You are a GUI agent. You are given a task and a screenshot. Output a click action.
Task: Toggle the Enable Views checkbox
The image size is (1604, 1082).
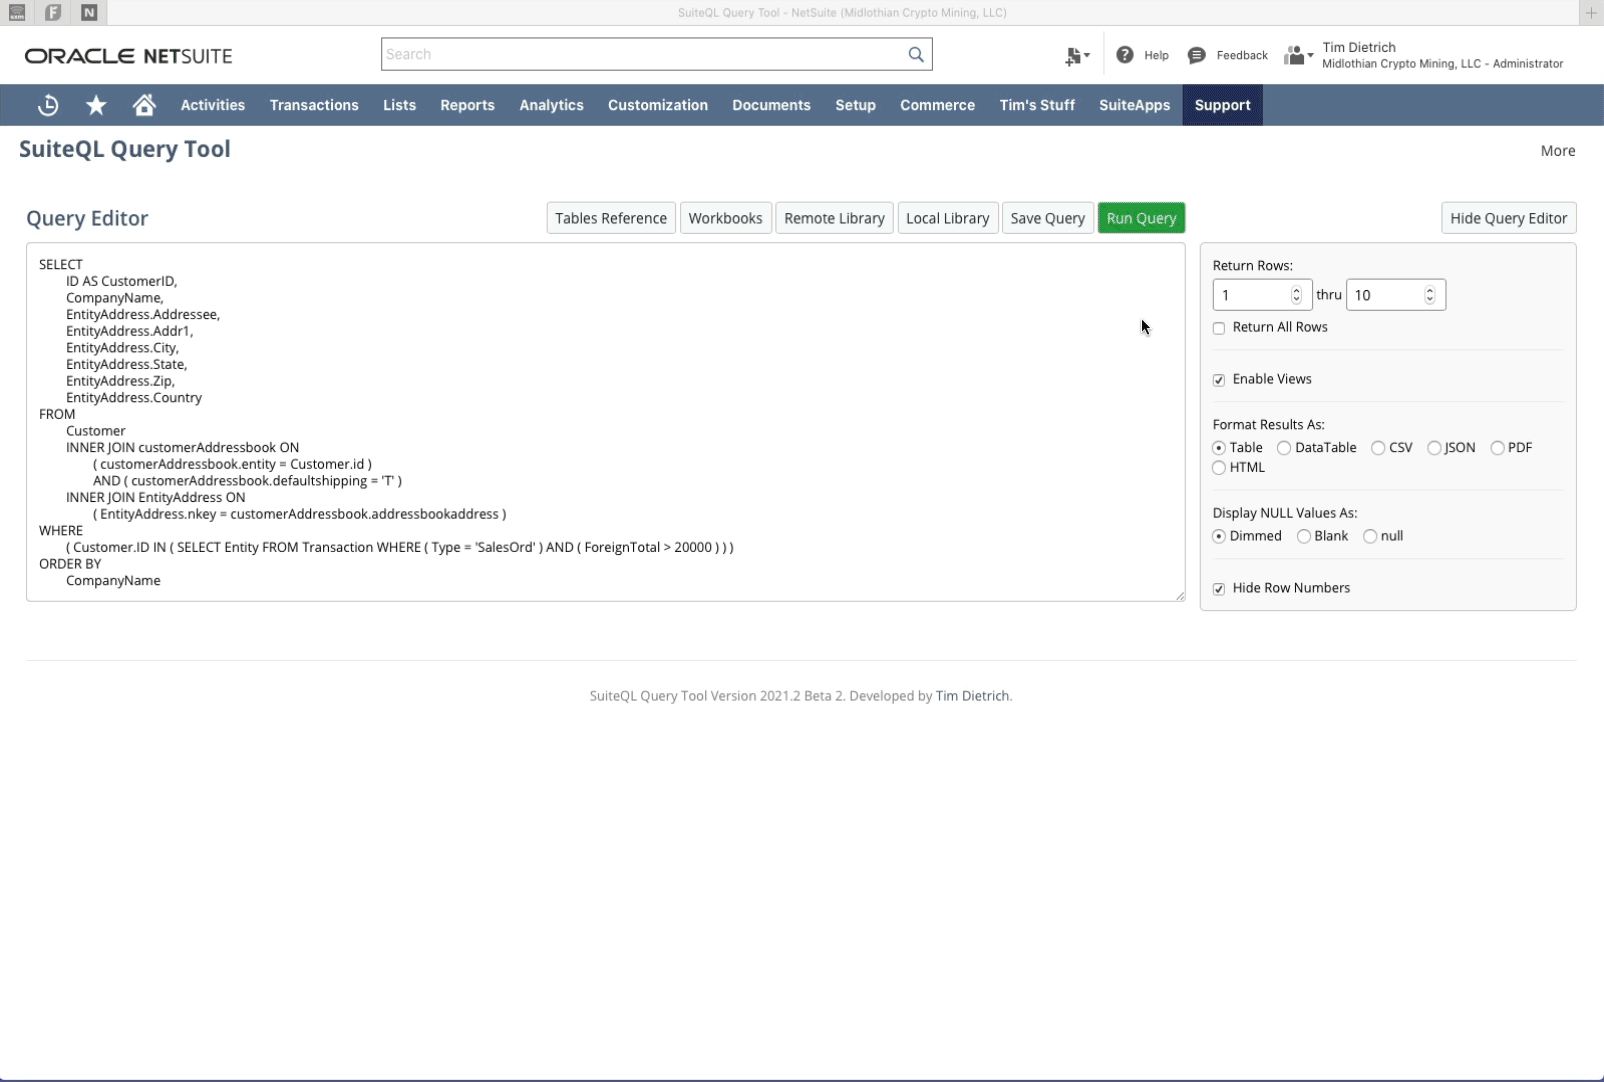[1219, 380]
